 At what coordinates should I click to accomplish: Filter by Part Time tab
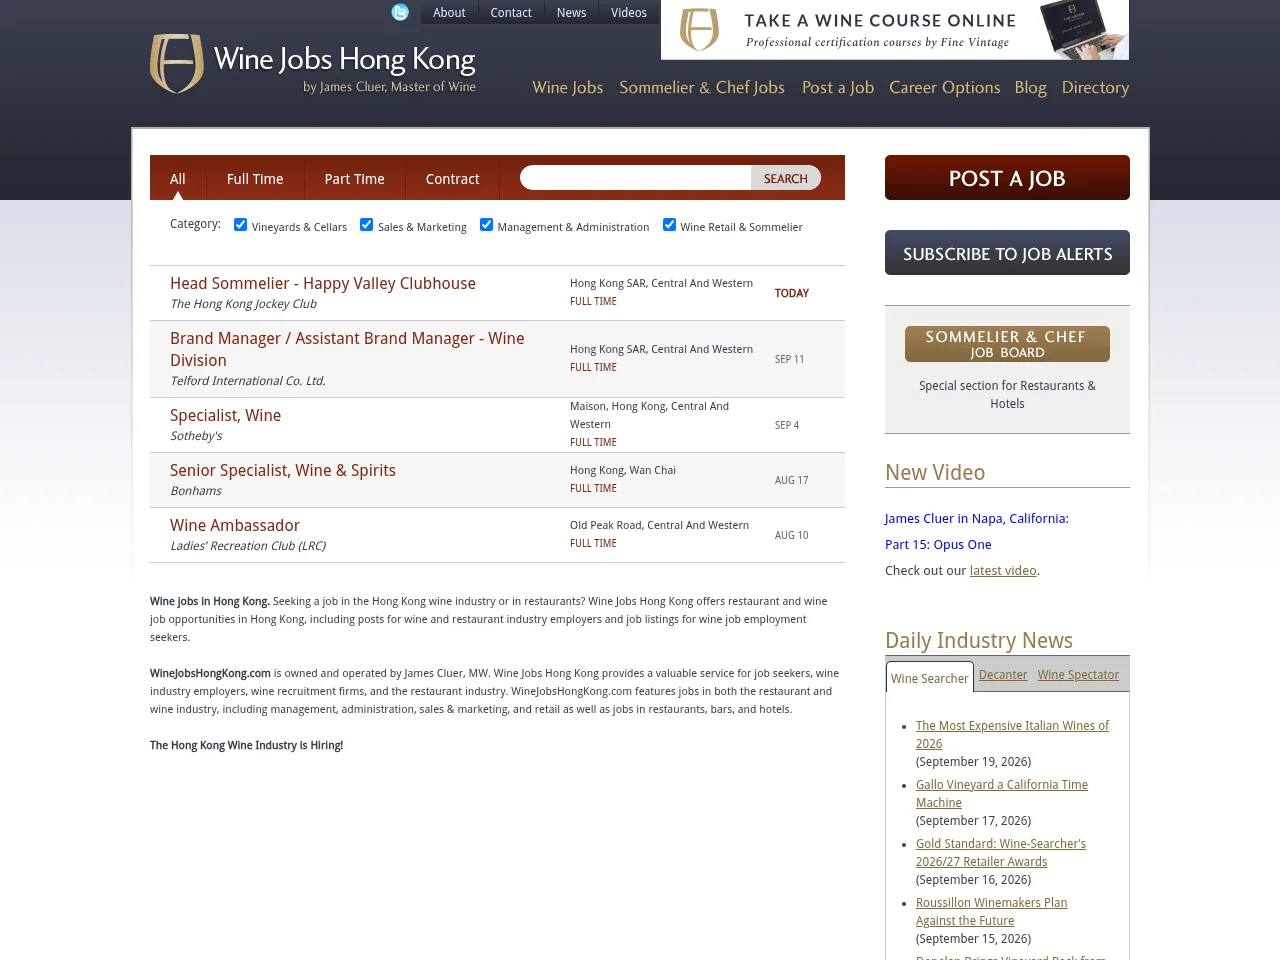coord(354,179)
